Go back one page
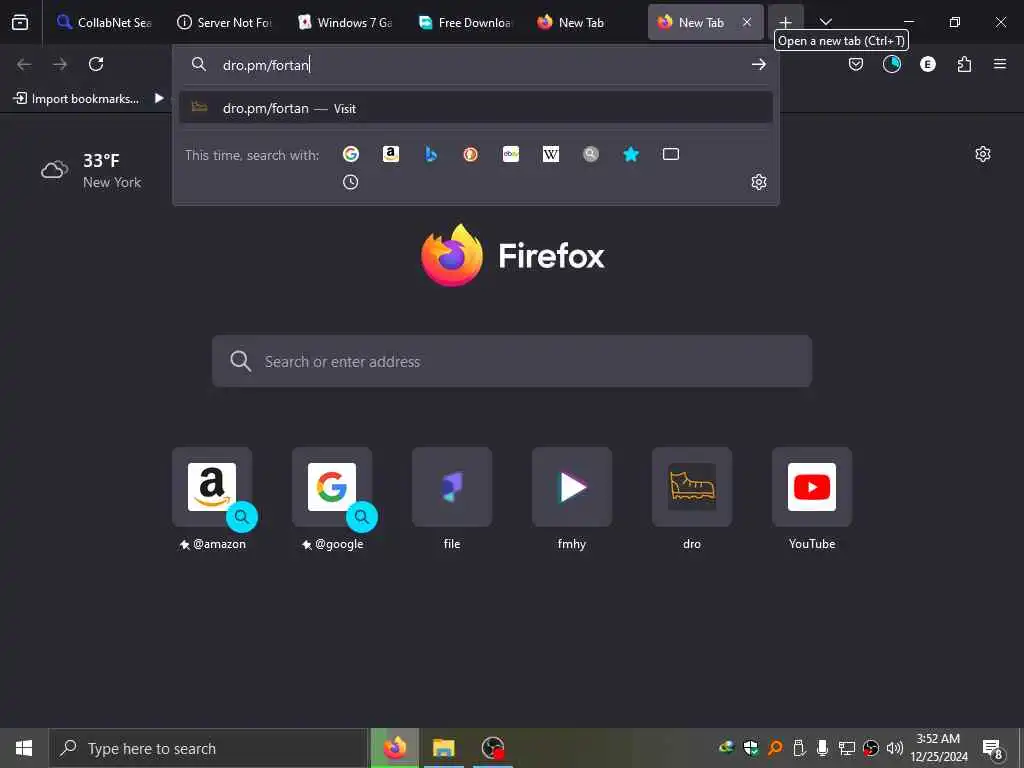Viewport: 1024px width, 768px height. click(x=24, y=64)
